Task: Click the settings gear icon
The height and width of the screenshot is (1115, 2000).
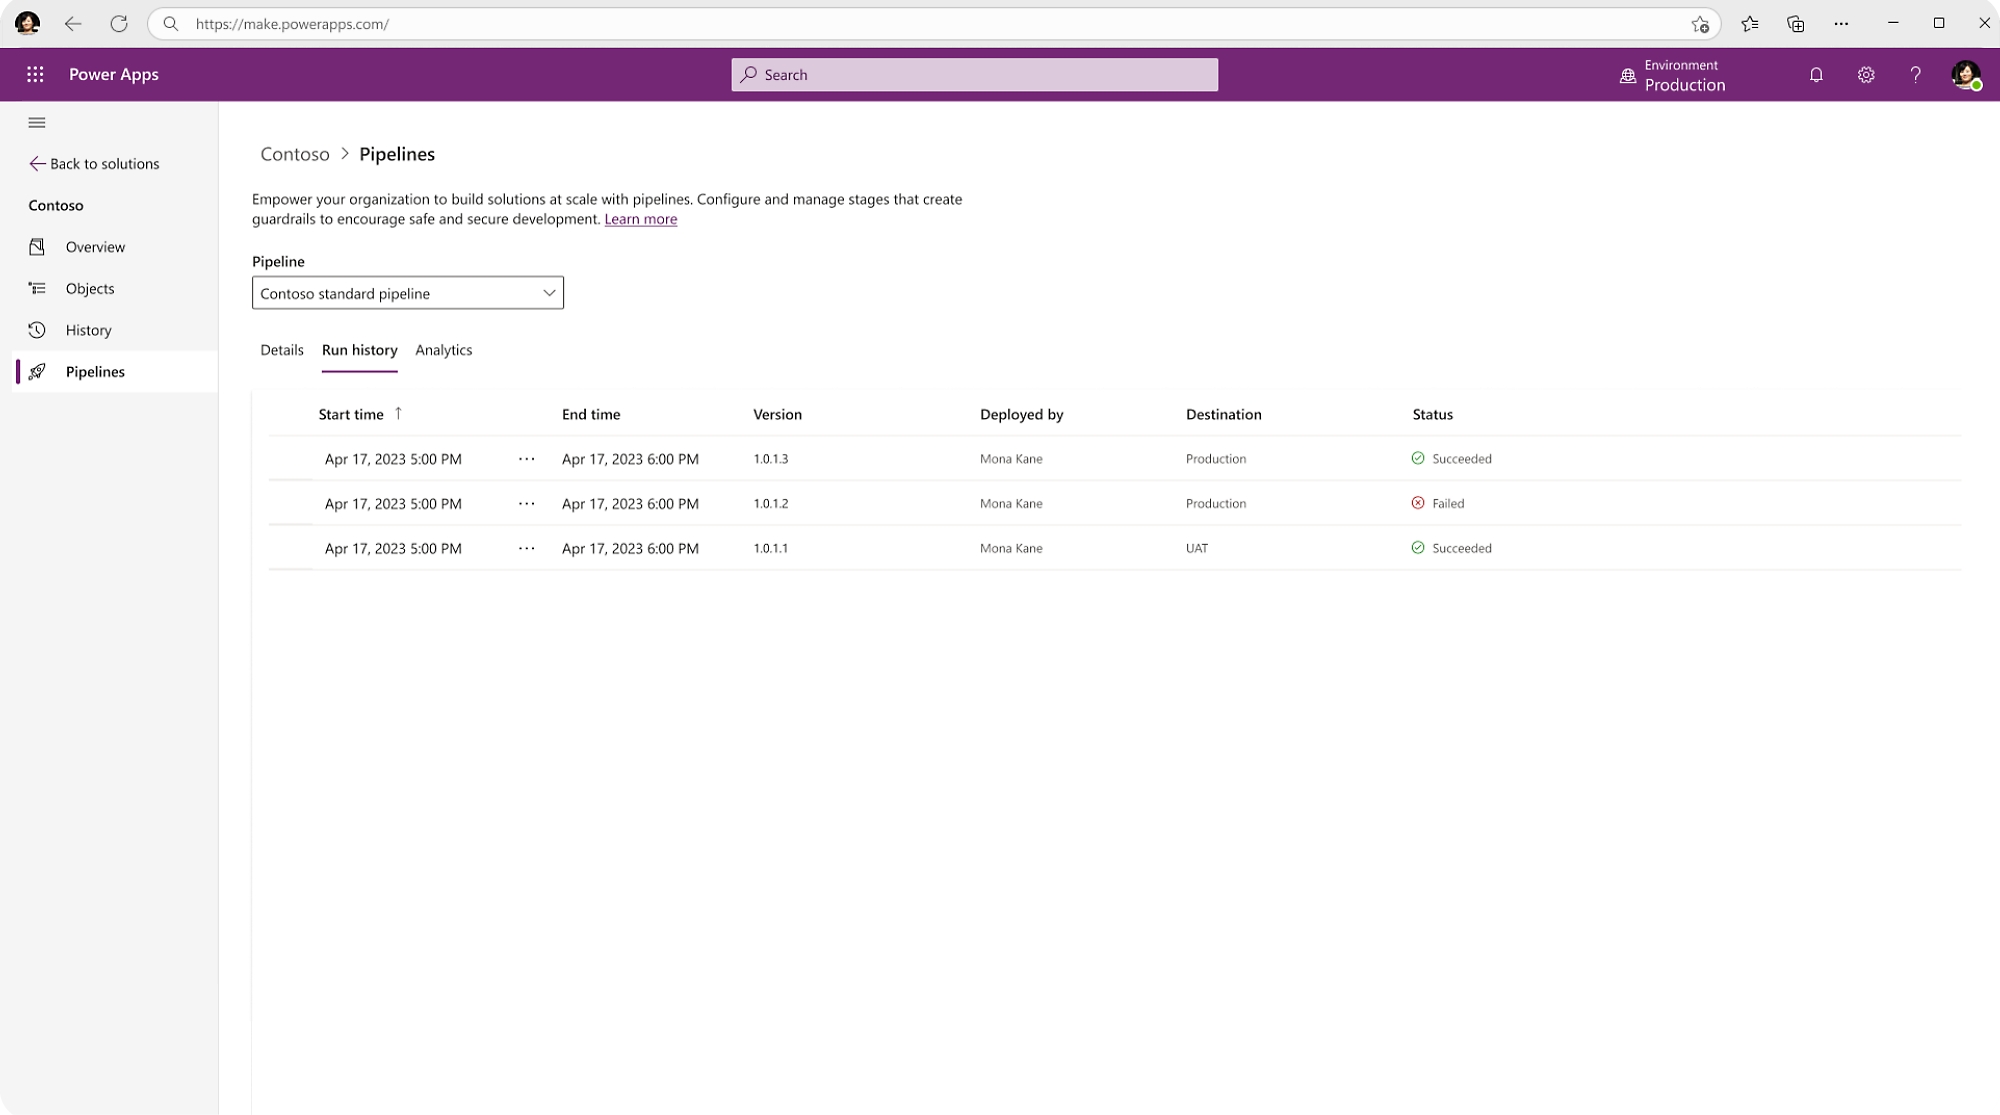Action: pyautogui.click(x=1864, y=74)
